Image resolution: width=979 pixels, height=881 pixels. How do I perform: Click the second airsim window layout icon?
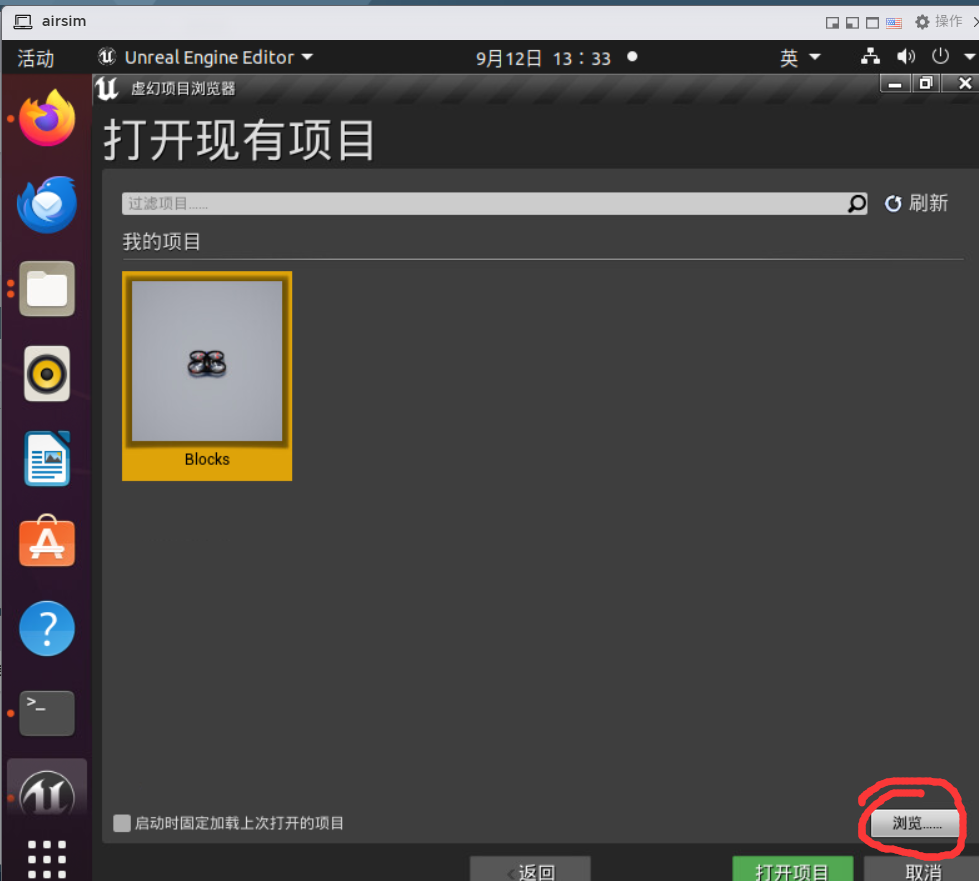tap(852, 23)
